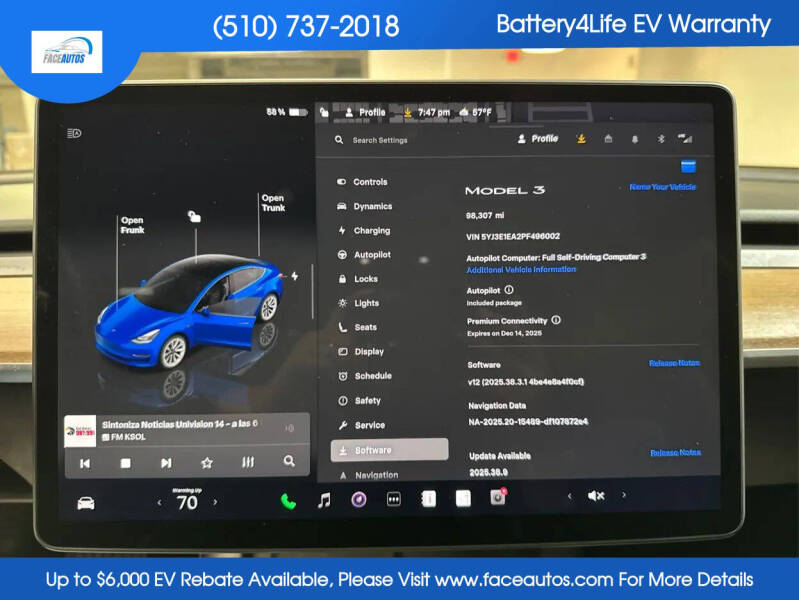Tap the blue badge icon above vehicle name
Image resolution: width=799 pixels, height=600 pixels.
[x=688, y=166]
